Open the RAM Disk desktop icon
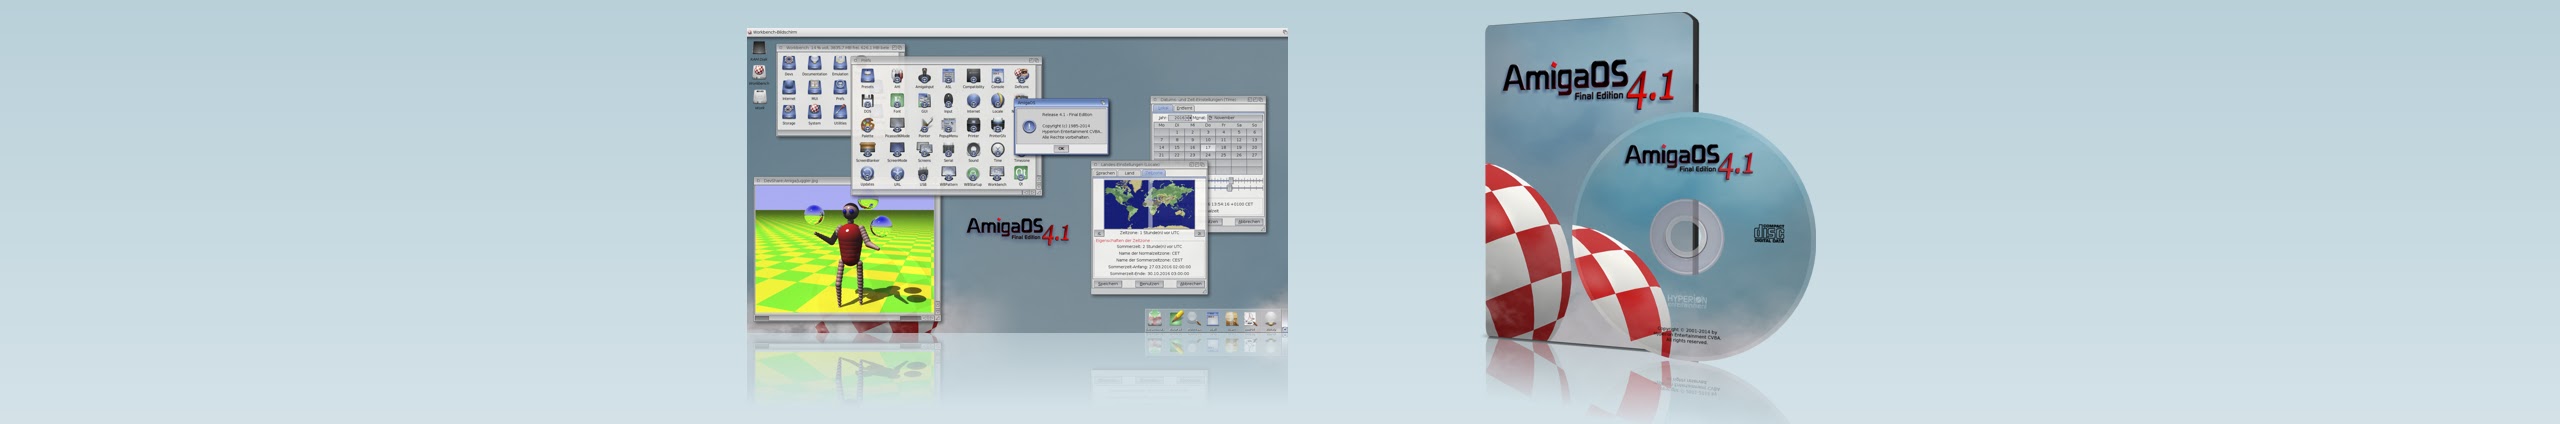The image size is (2560, 424). pyautogui.click(x=759, y=49)
